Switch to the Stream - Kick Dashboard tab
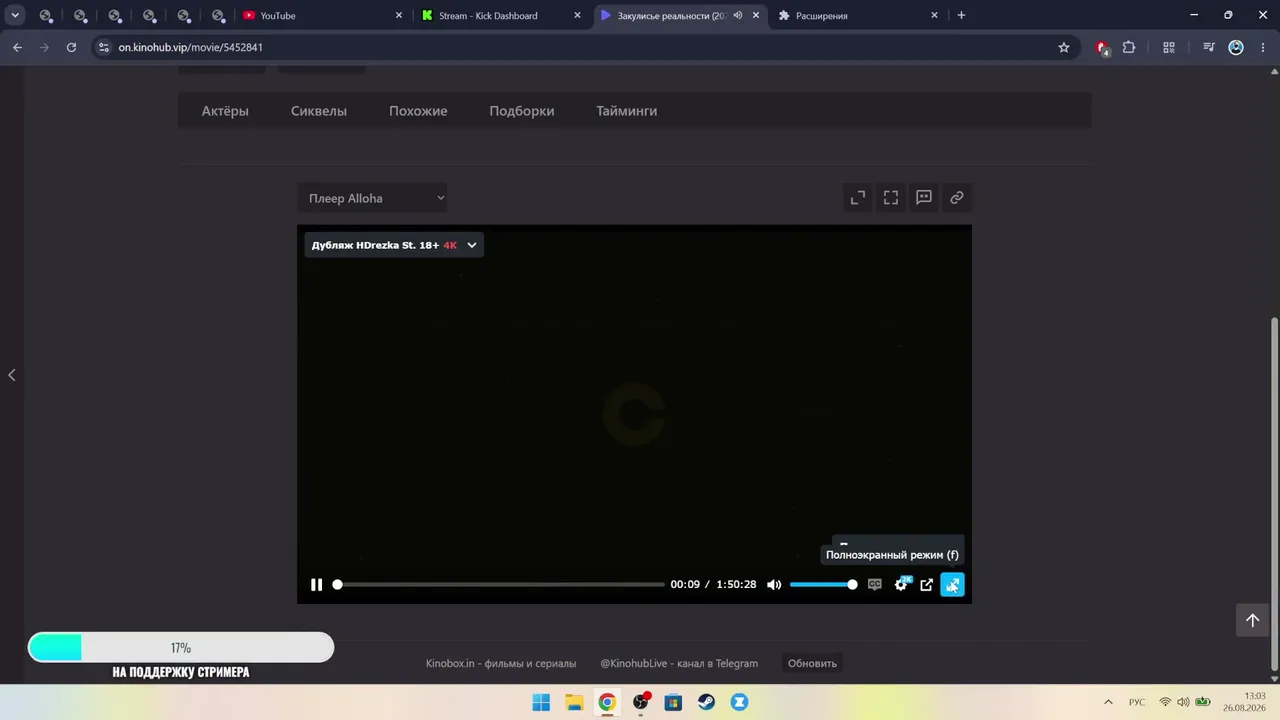This screenshot has height=720, width=1280. pos(502,16)
